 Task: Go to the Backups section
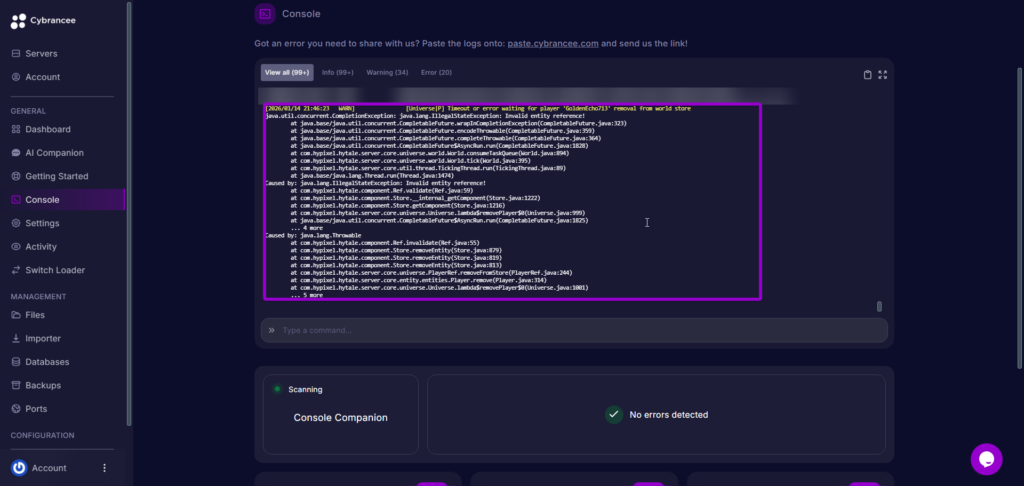[x=44, y=385]
